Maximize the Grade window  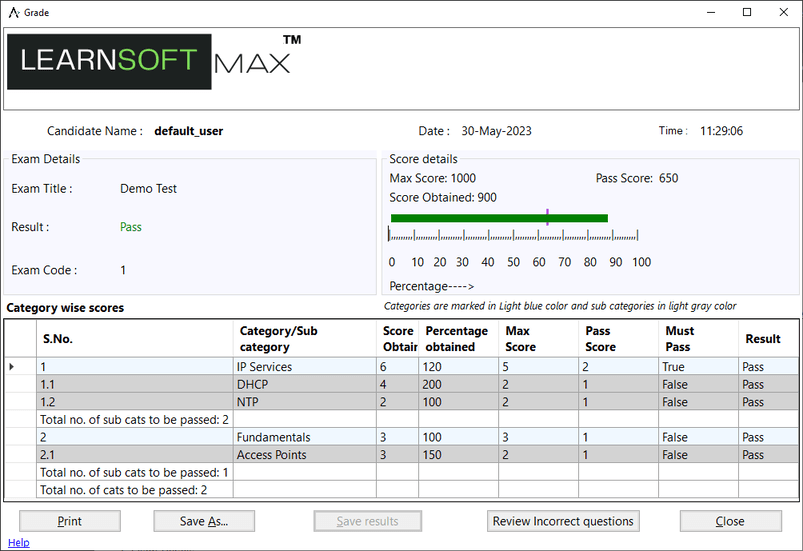click(747, 12)
